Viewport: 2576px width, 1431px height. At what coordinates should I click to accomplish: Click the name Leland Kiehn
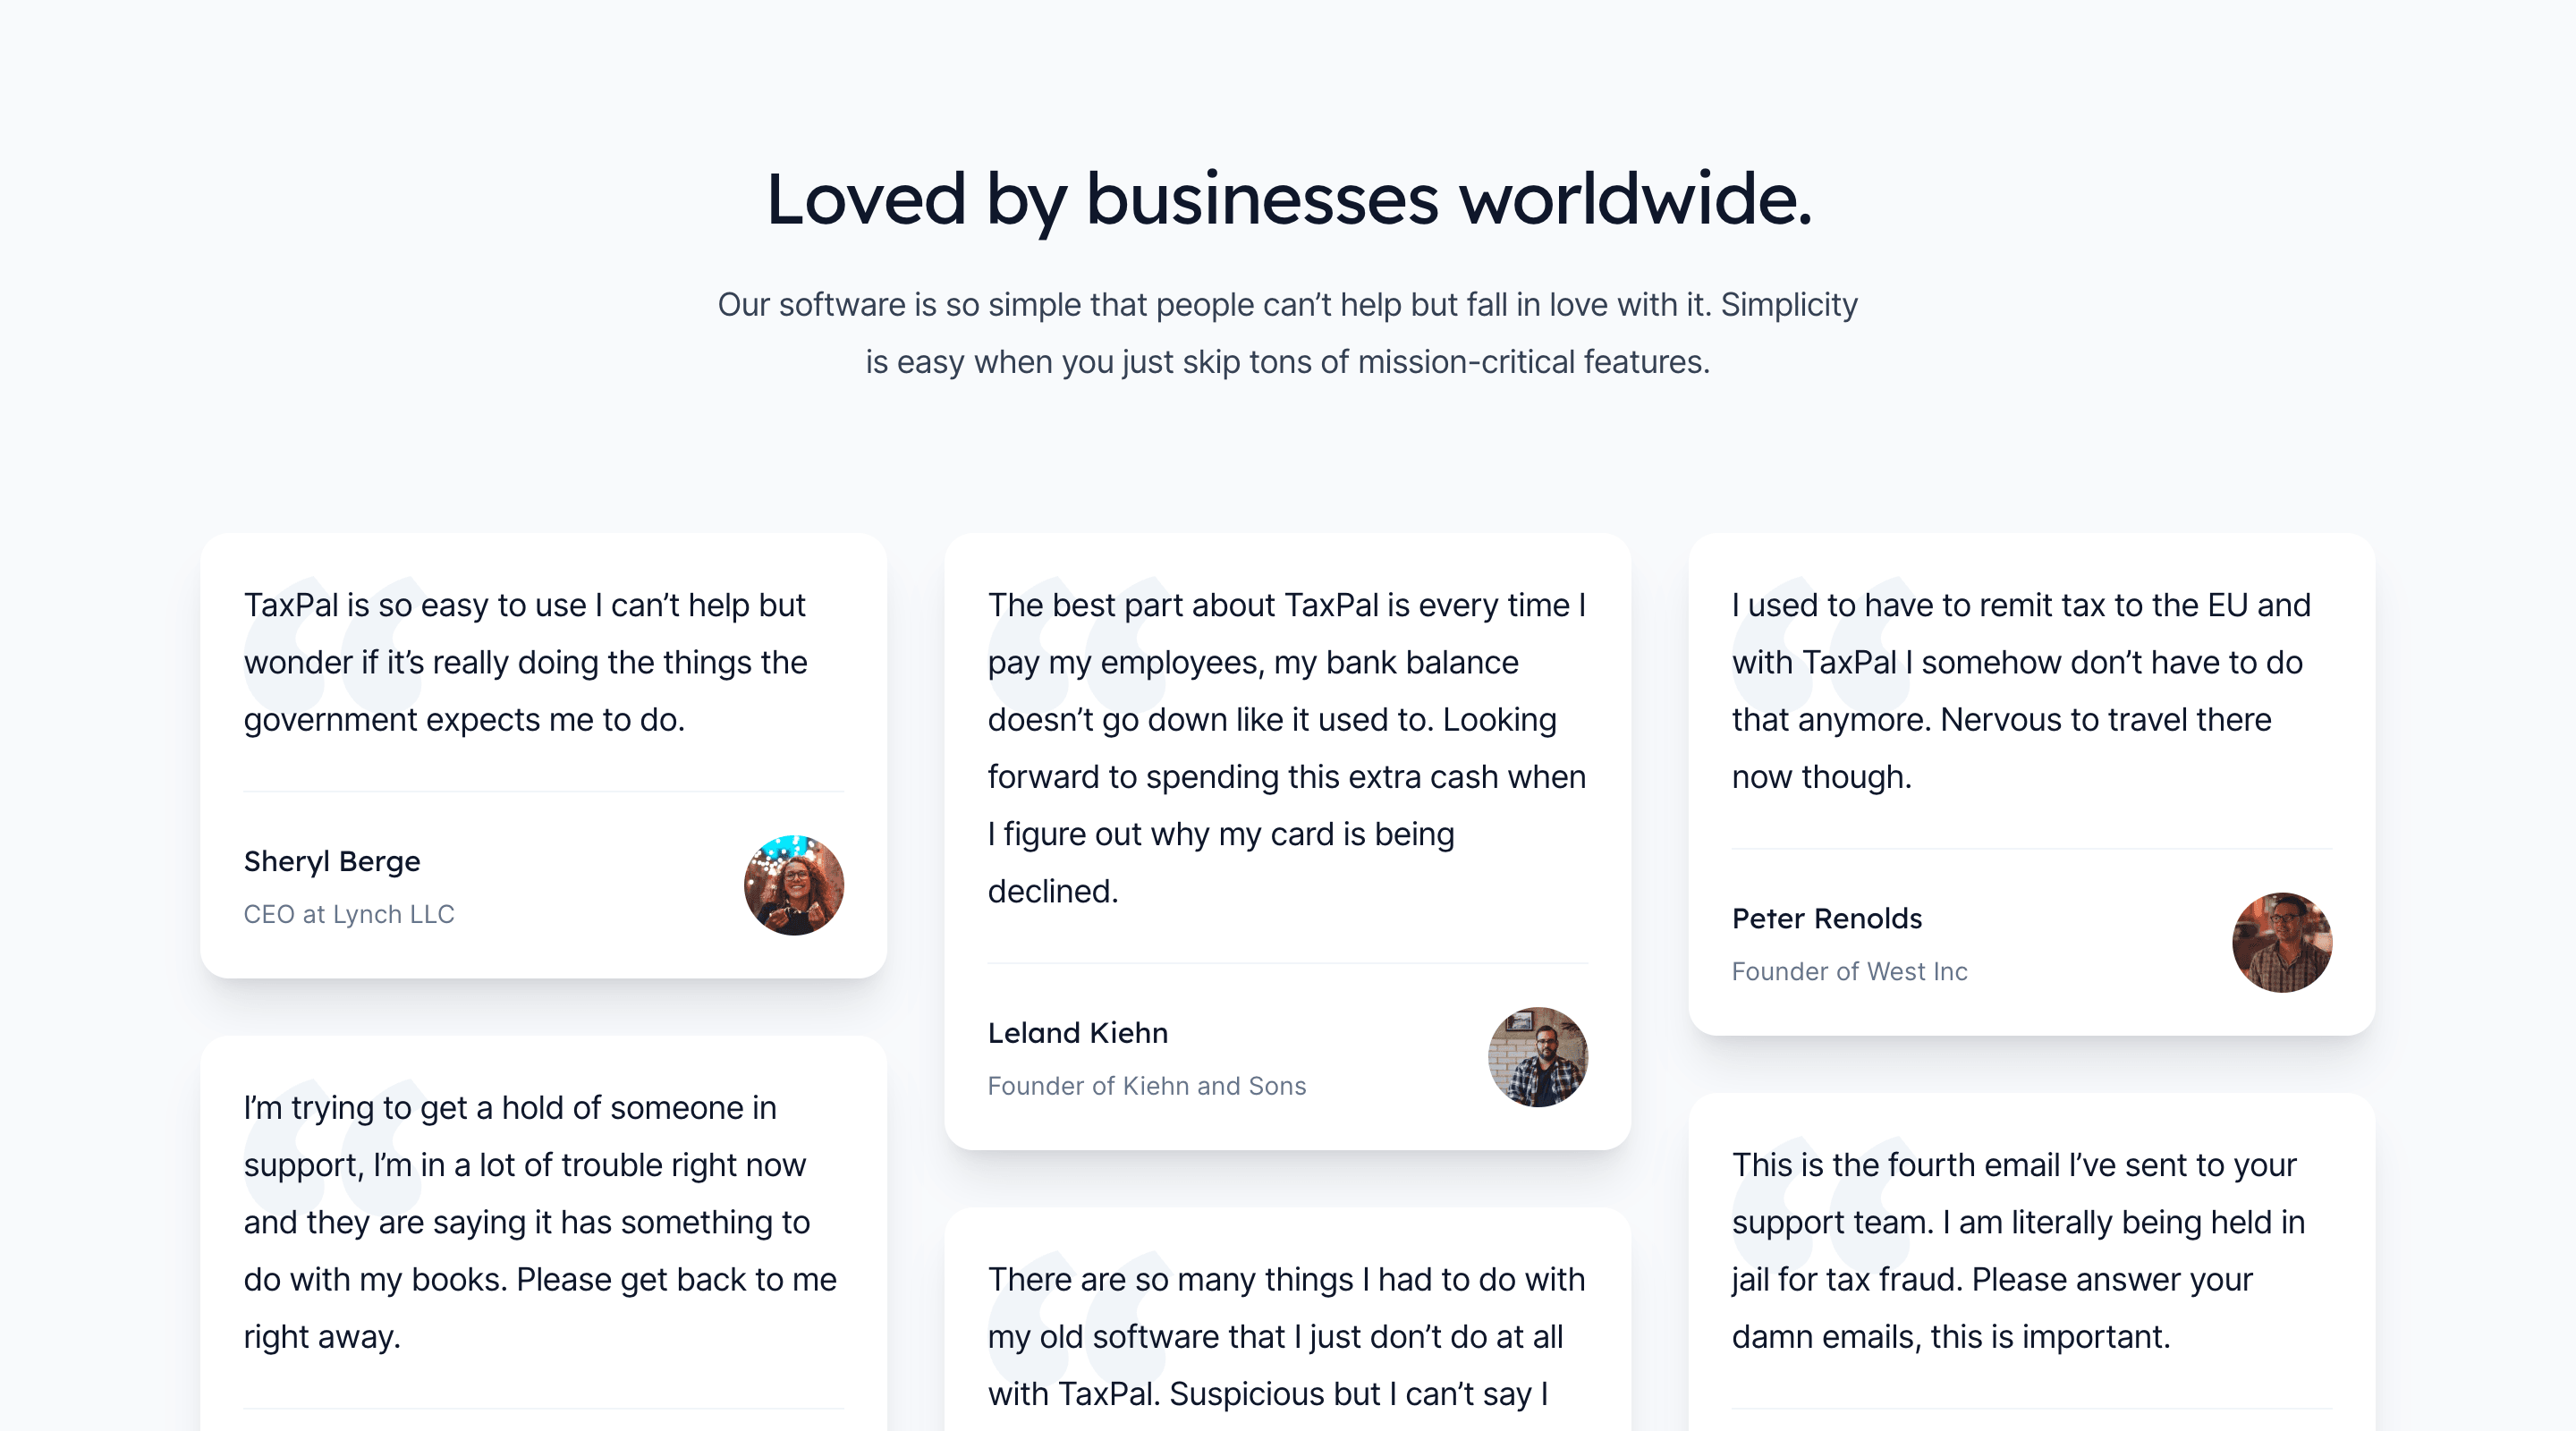(1077, 1033)
